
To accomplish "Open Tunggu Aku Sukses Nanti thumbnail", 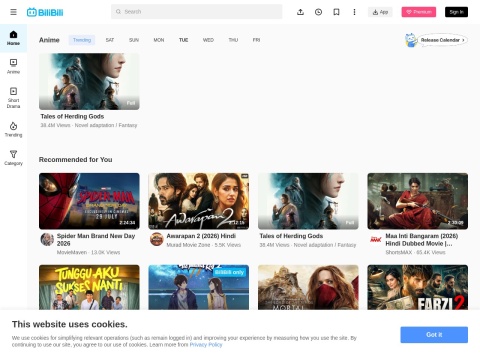I will tap(89, 287).
